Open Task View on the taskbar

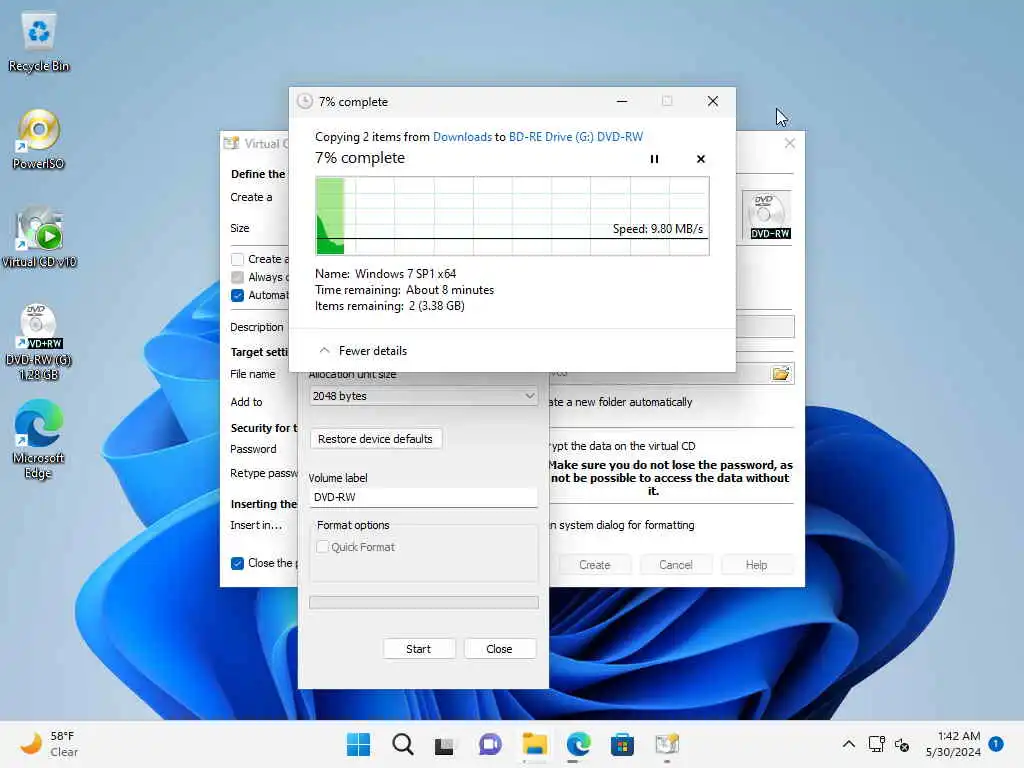tap(445, 744)
